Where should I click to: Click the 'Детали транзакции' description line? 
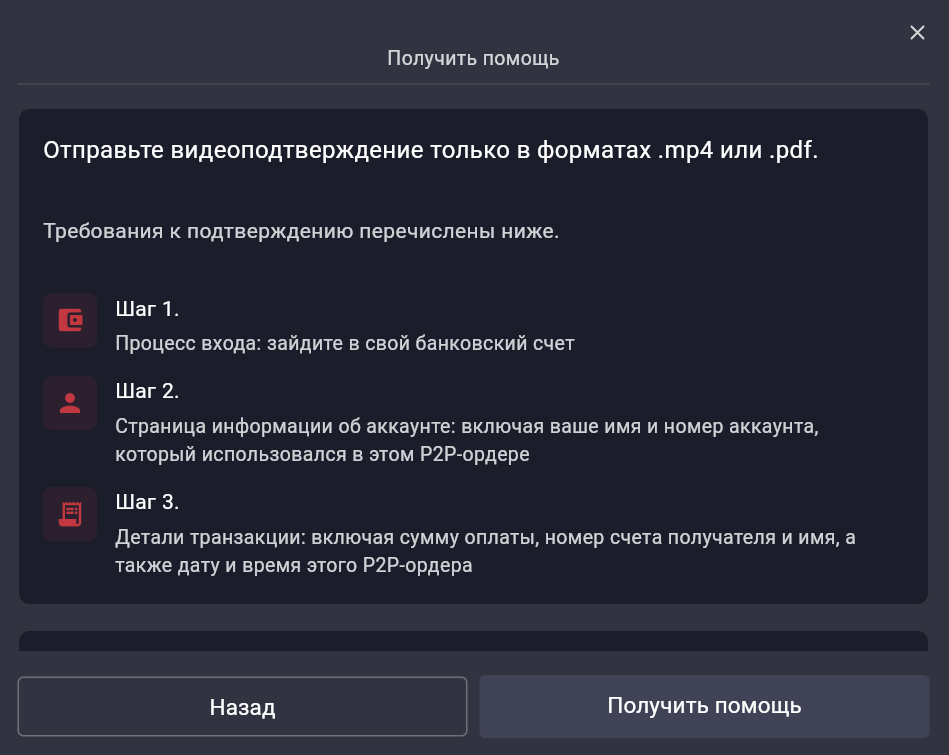pyautogui.click(x=485, y=538)
